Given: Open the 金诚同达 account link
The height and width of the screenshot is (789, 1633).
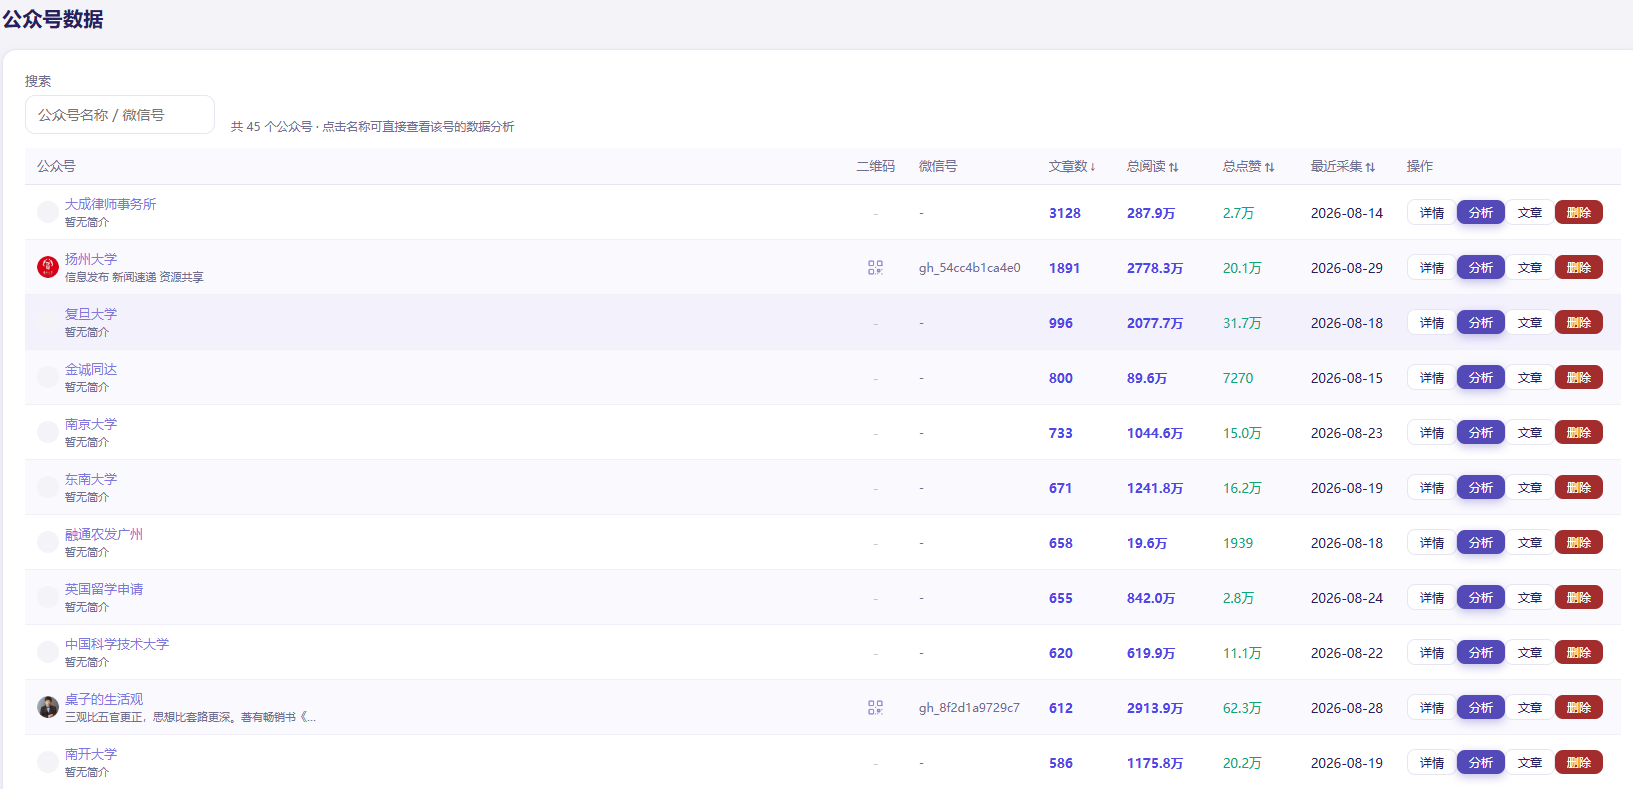Looking at the screenshot, I should (91, 369).
